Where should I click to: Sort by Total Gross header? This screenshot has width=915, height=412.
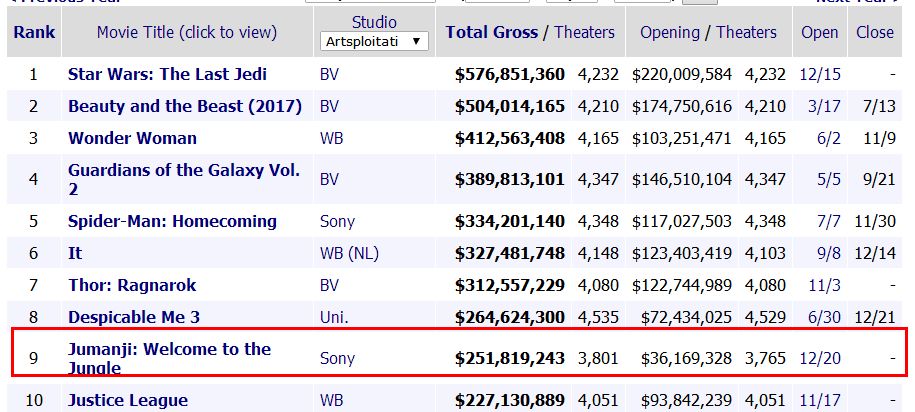(493, 32)
